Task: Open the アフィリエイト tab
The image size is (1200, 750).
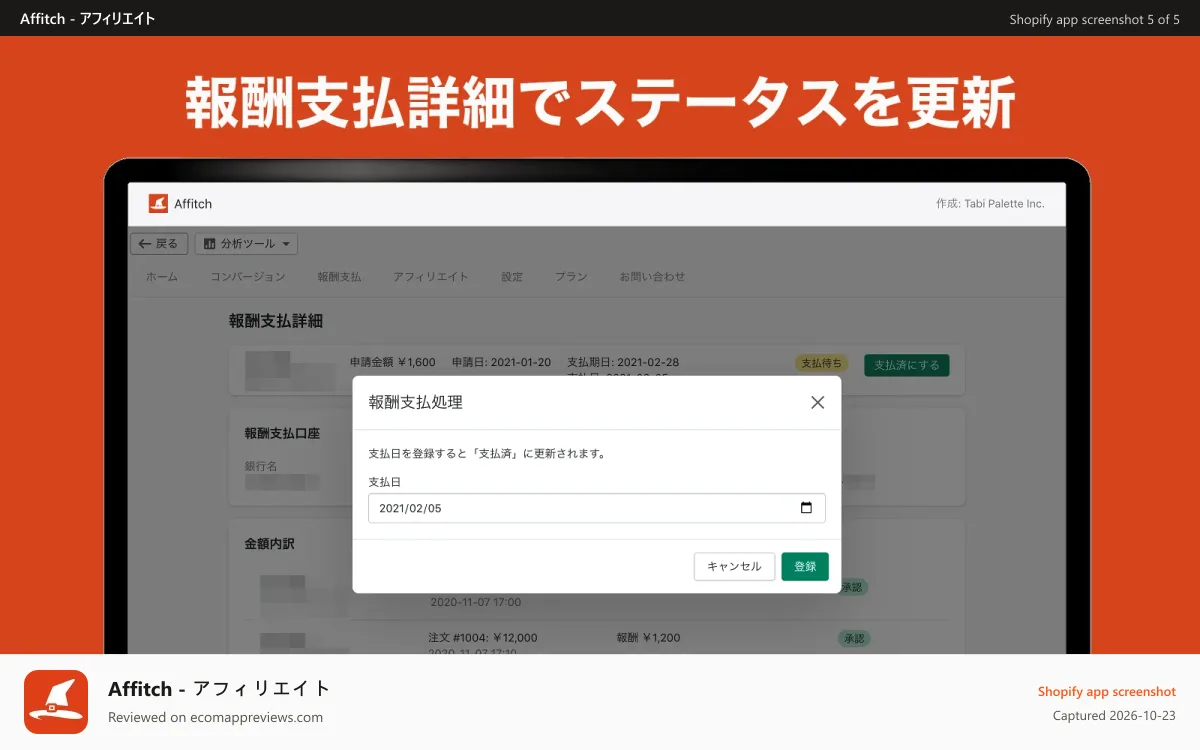Action: [x=431, y=277]
